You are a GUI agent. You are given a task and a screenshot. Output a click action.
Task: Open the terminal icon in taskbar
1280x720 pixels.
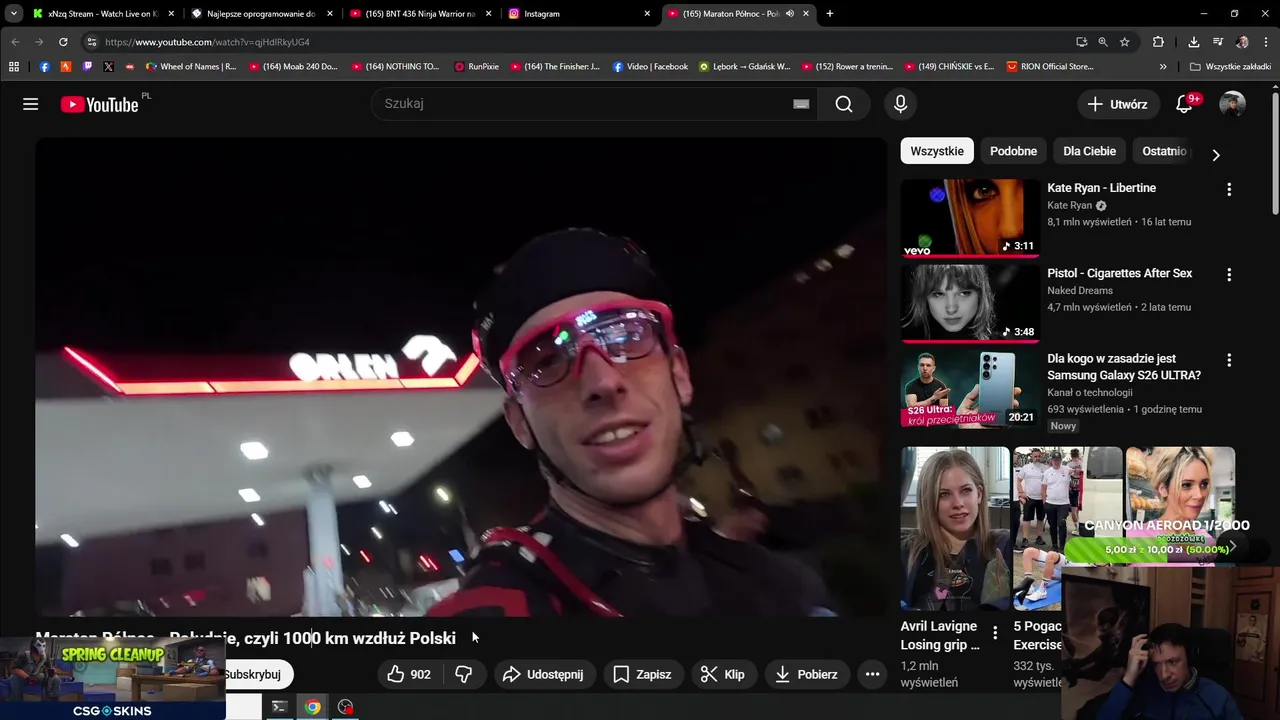280,707
